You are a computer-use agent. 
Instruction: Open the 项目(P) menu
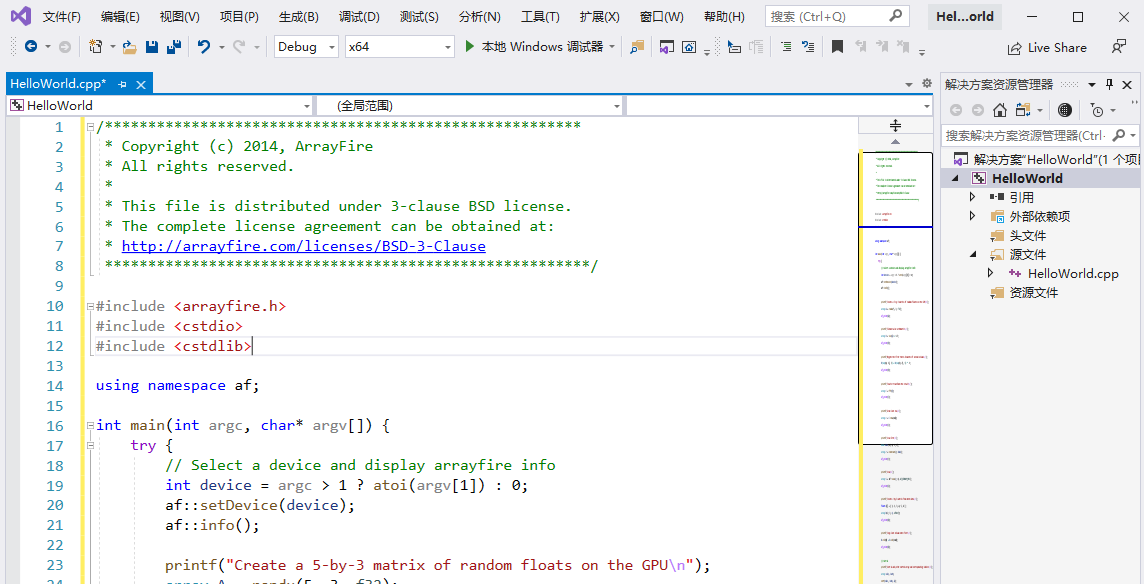(x=239, y=17)
